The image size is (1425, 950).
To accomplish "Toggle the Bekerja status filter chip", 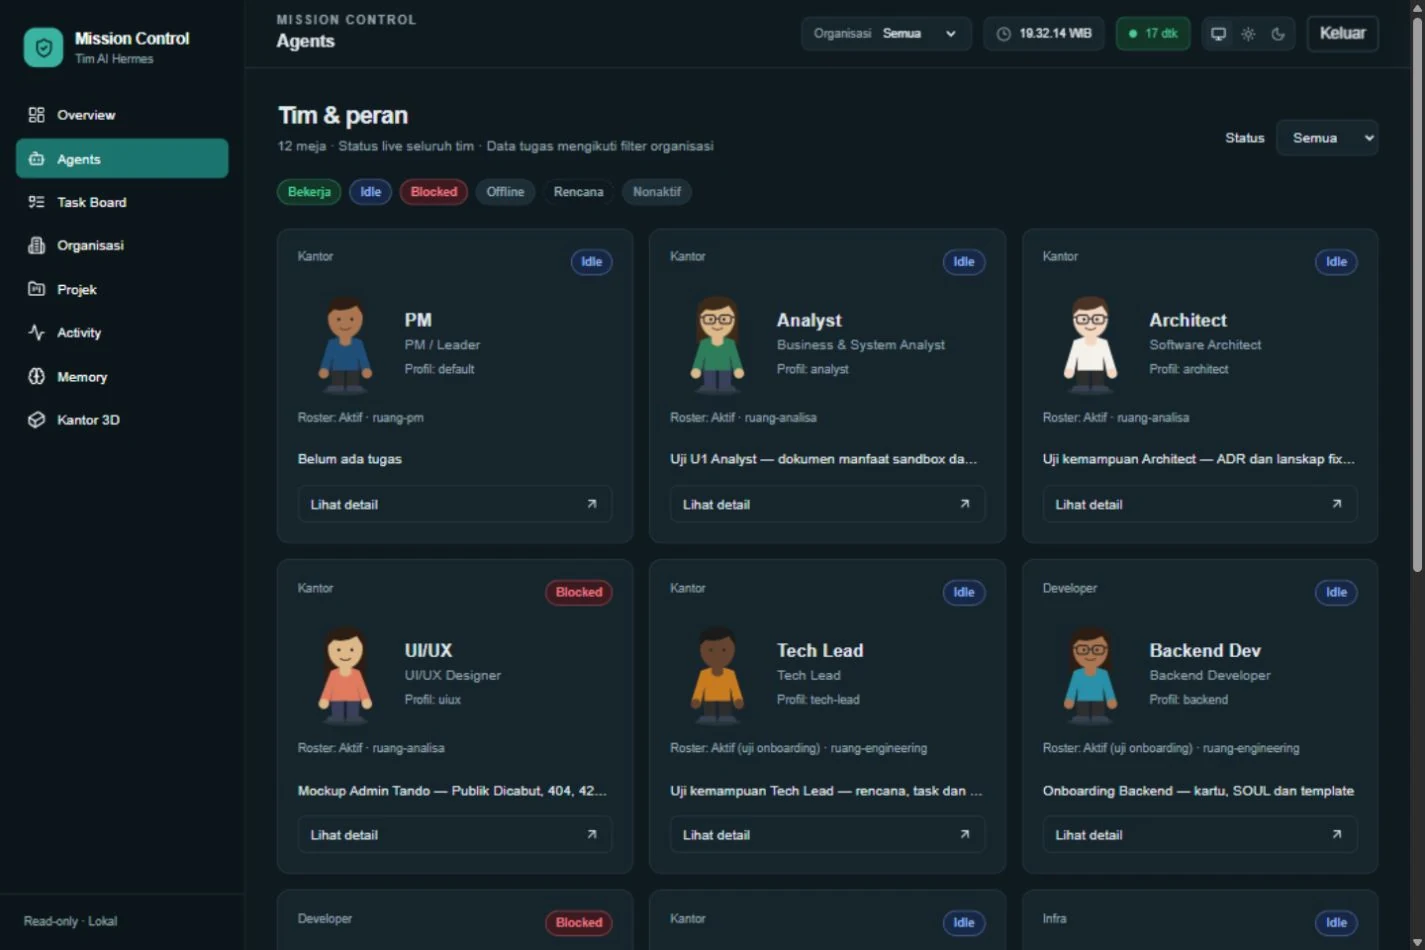I will (309, 192).
